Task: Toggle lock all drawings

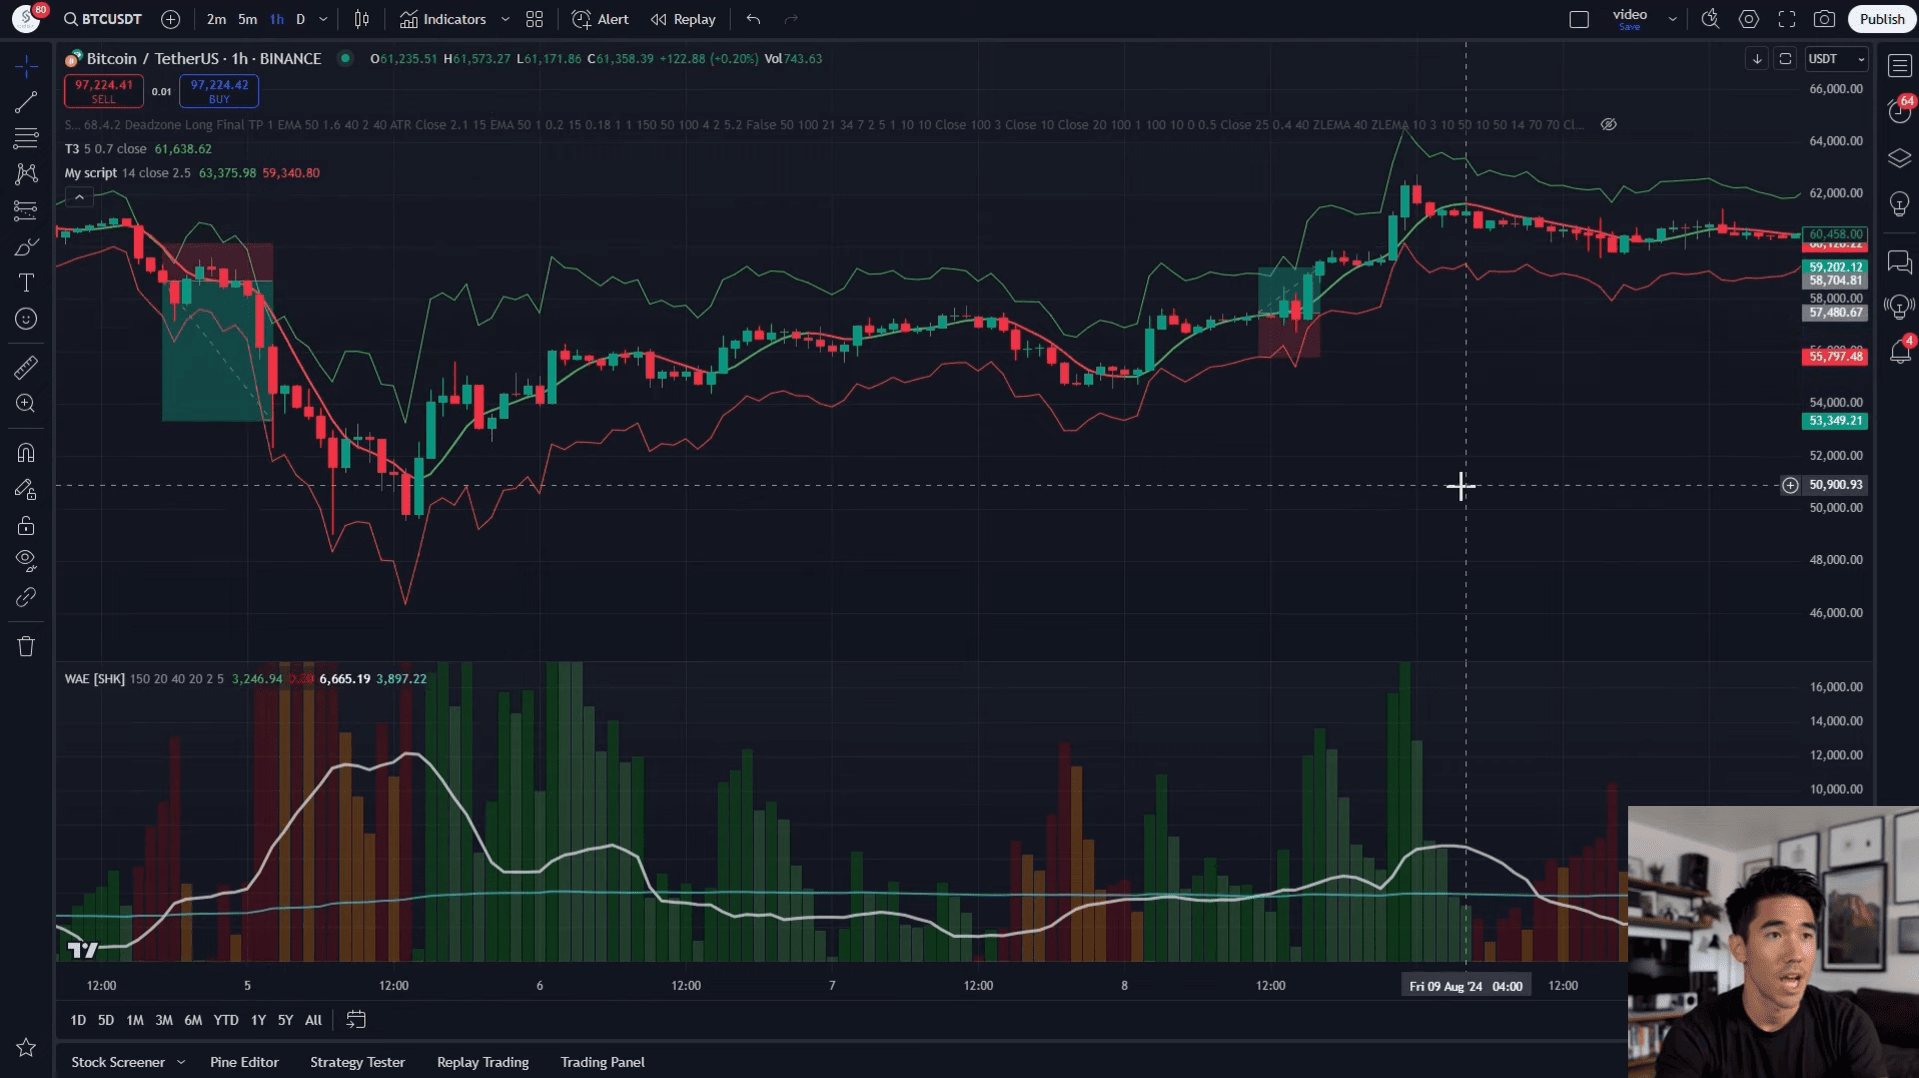Action: coord(26,526)
